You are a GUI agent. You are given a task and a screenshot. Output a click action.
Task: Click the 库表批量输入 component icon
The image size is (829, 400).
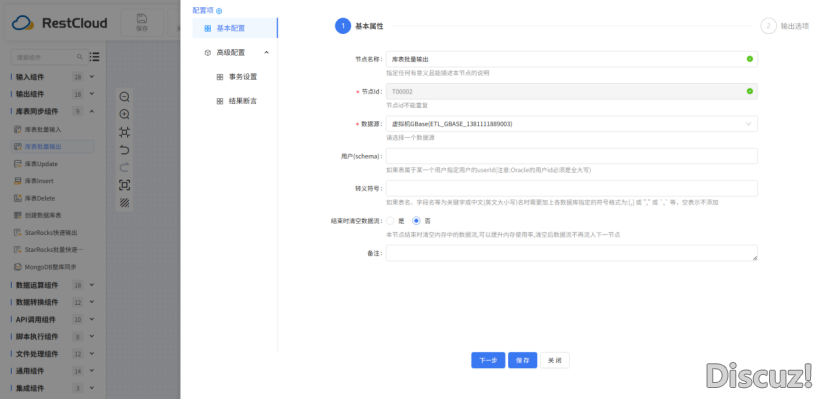point(17,129)
